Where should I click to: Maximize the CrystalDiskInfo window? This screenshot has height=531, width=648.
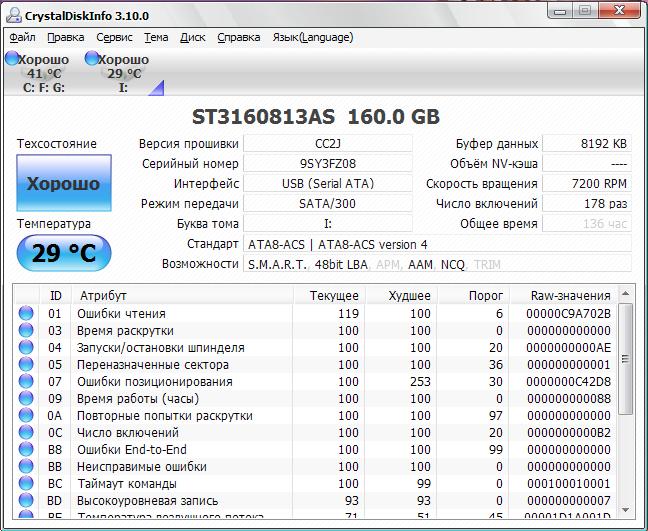click(585, 10)
